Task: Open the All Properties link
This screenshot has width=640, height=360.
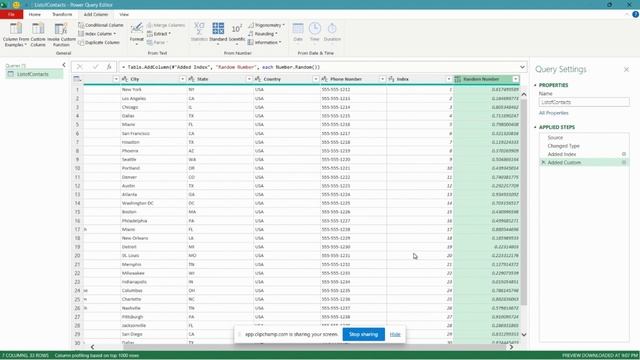Action: [553, 113]
